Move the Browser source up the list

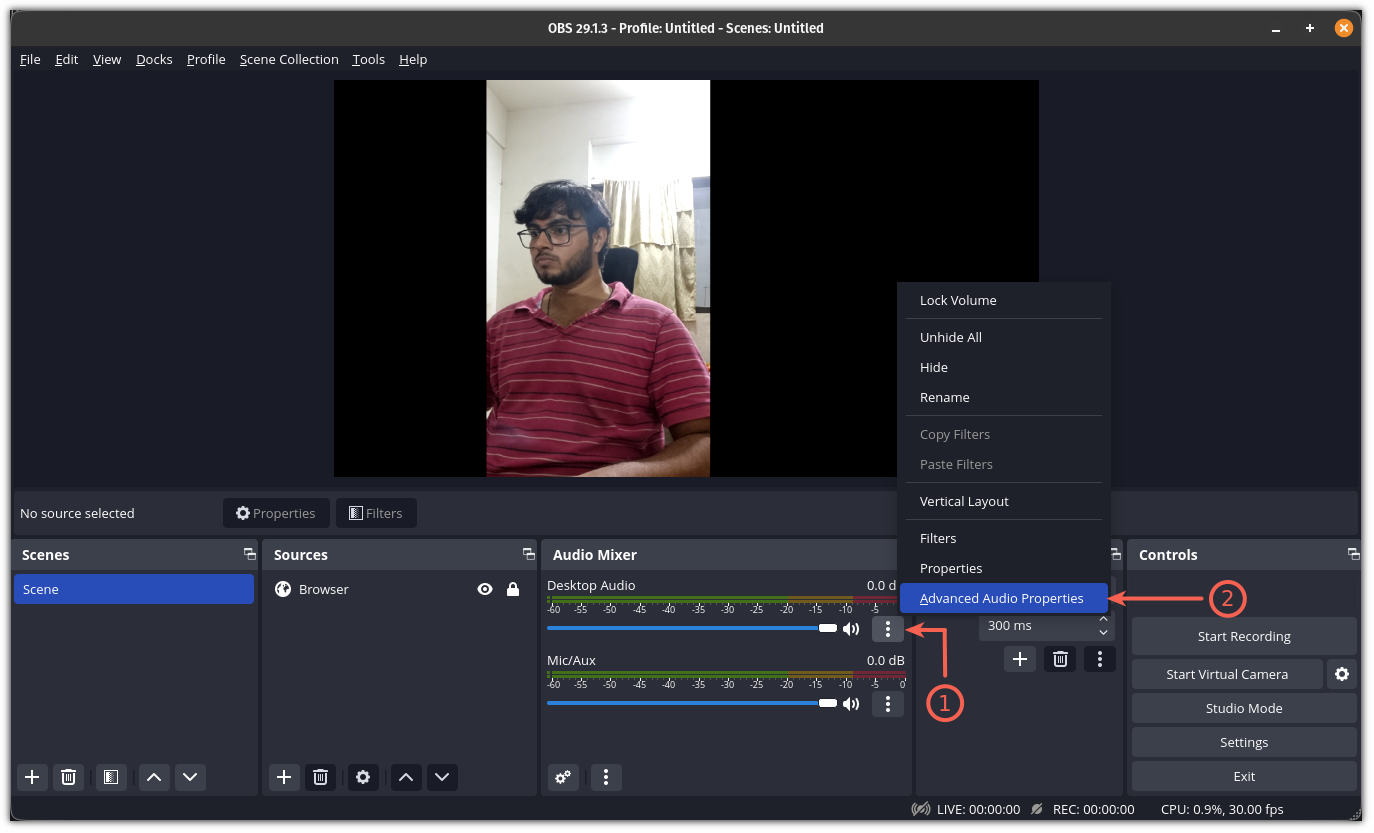405,777
